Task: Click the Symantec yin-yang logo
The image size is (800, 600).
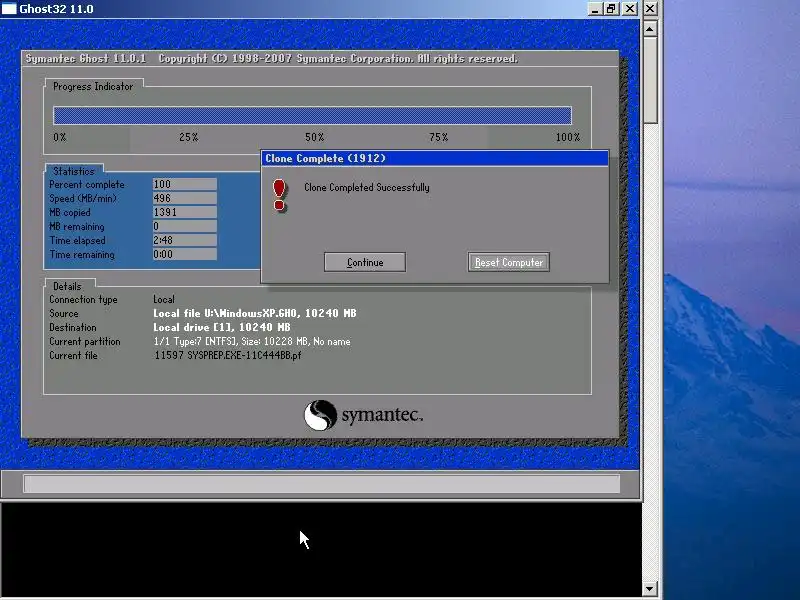Action: pos(320,415)
